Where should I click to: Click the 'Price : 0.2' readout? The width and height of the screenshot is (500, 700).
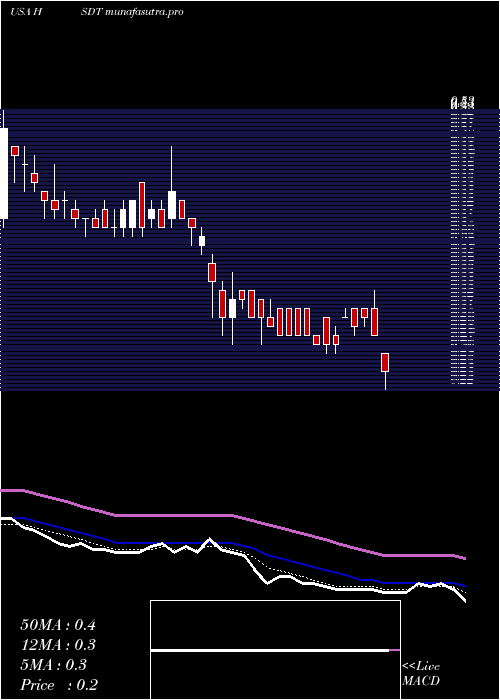click(x=59, y=685)
